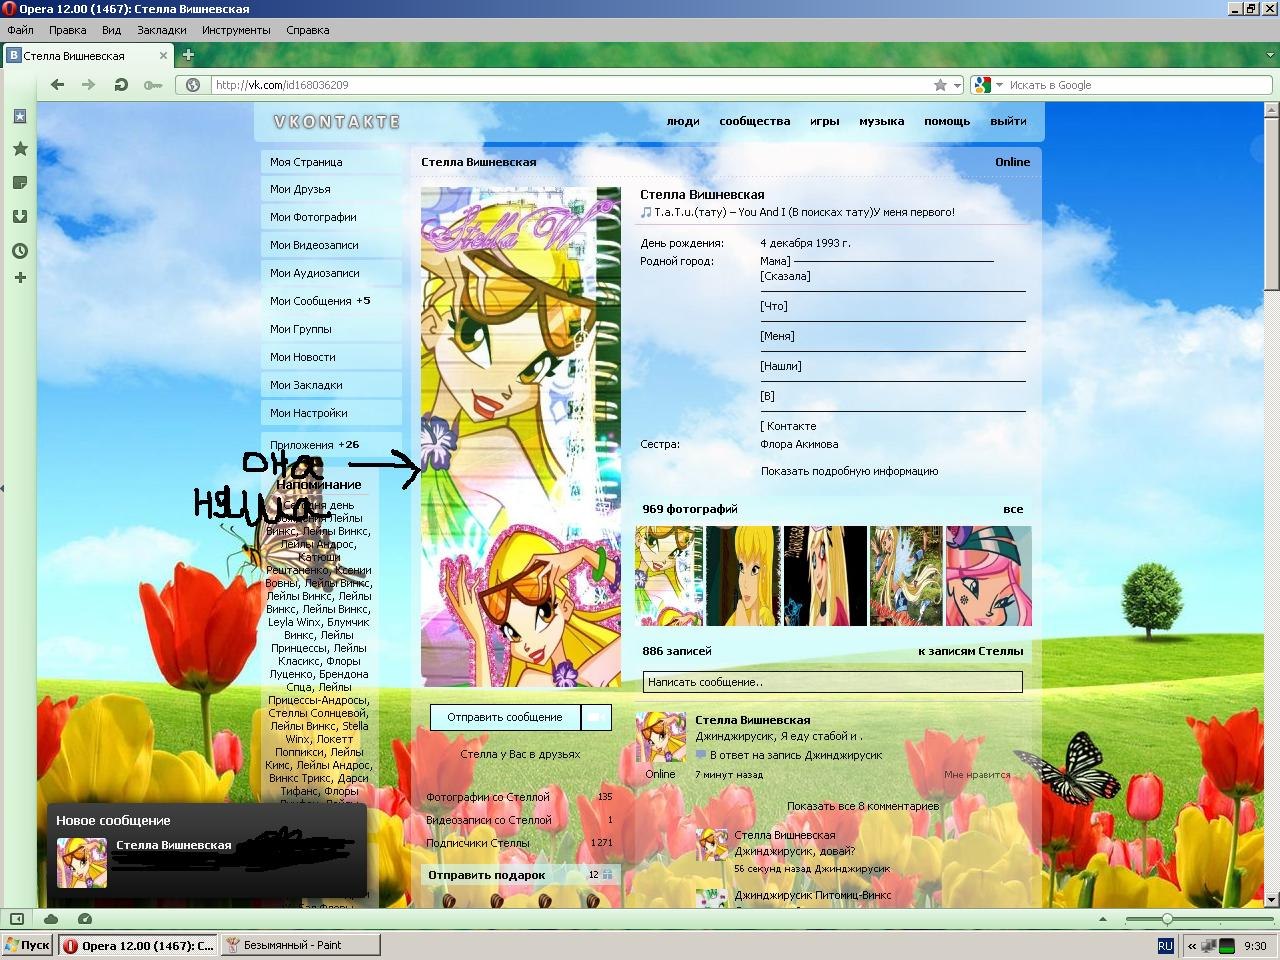
Task: Click the globe site-info badge in address bar
Action: click(x=193, y=85)
